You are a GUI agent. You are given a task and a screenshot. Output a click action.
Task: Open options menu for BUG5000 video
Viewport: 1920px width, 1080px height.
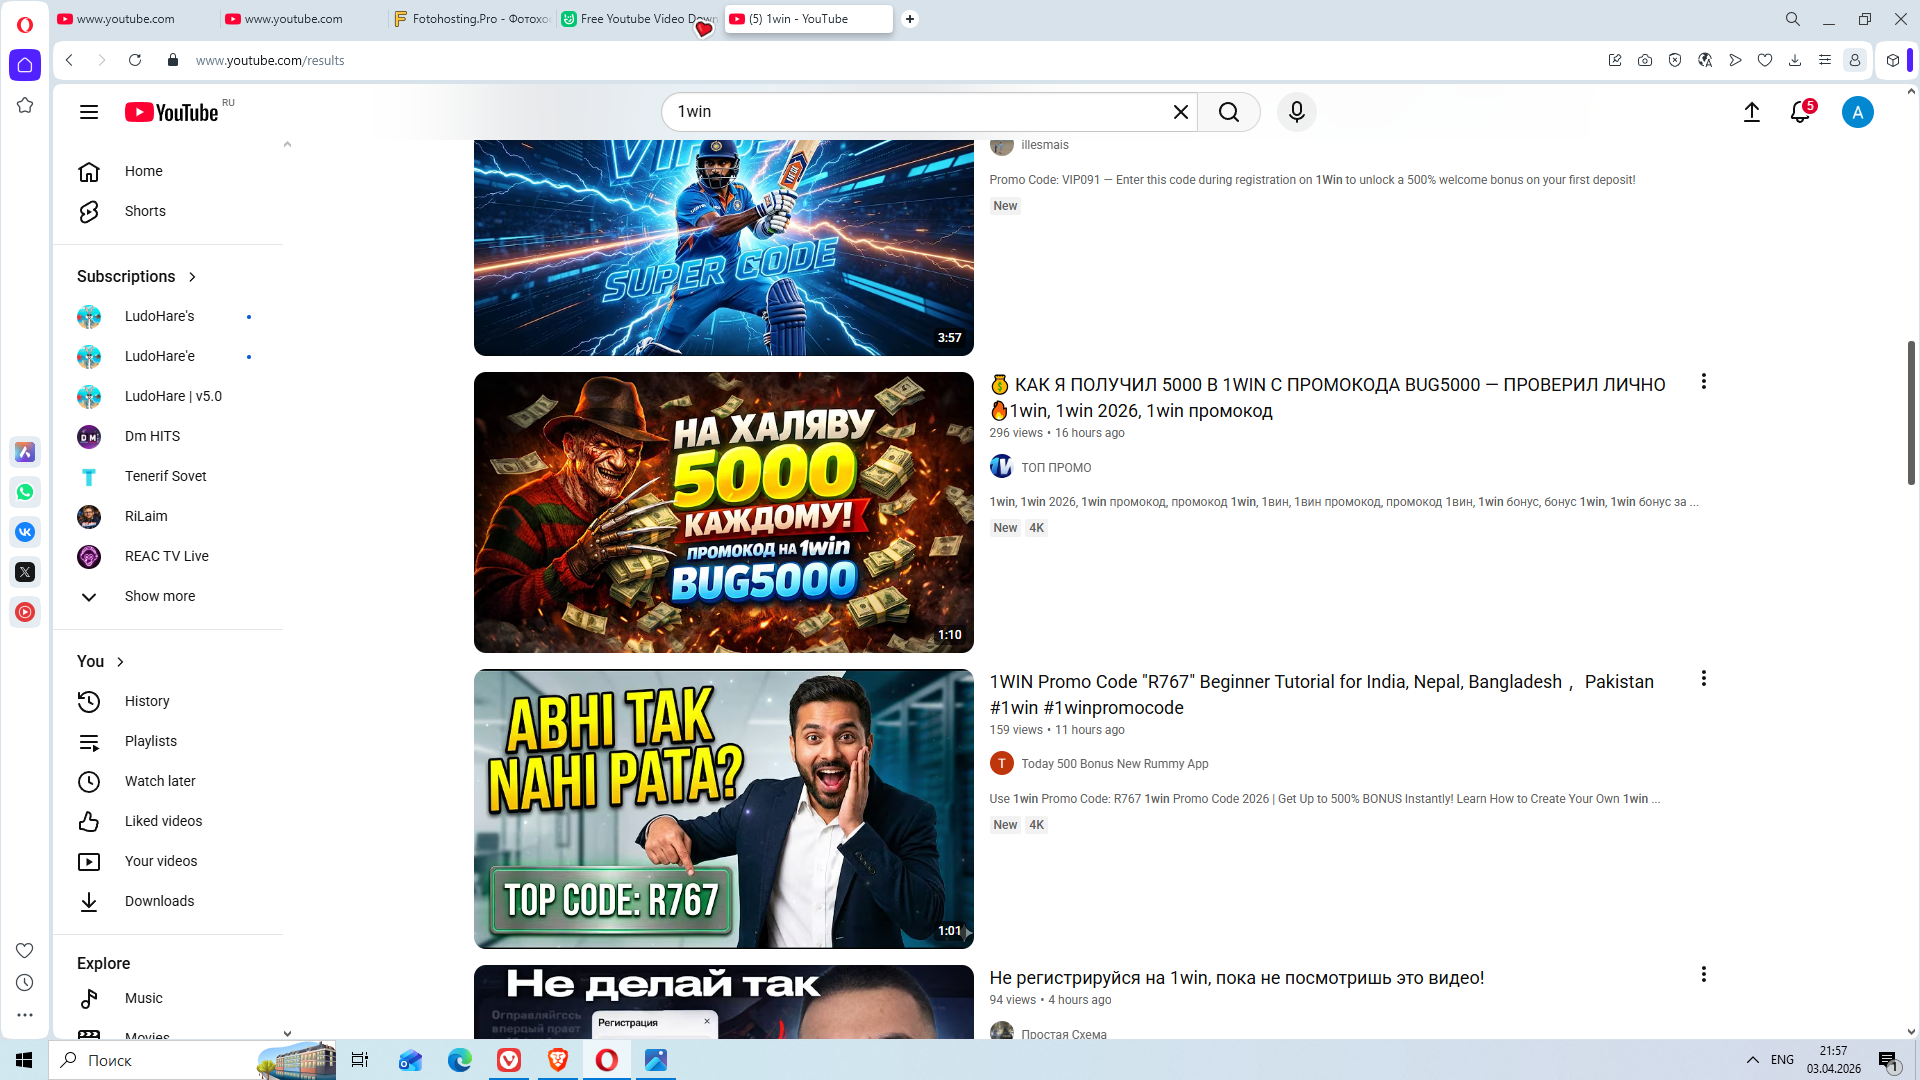pyautogui.click(x=1703, y=382)
